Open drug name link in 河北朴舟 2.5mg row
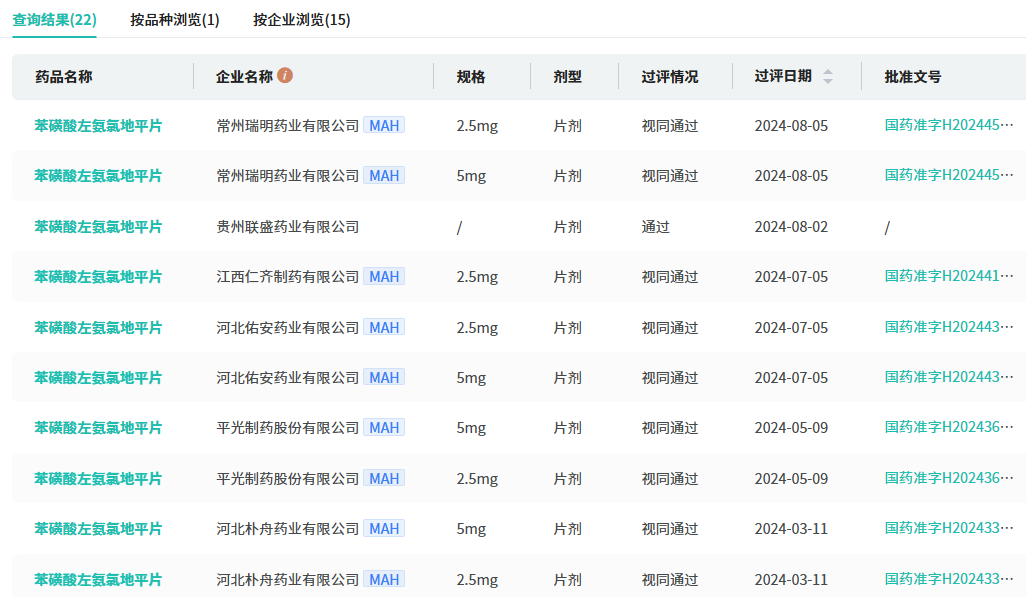This screenshot has width=1026, height=597. (x=98, y=580)
